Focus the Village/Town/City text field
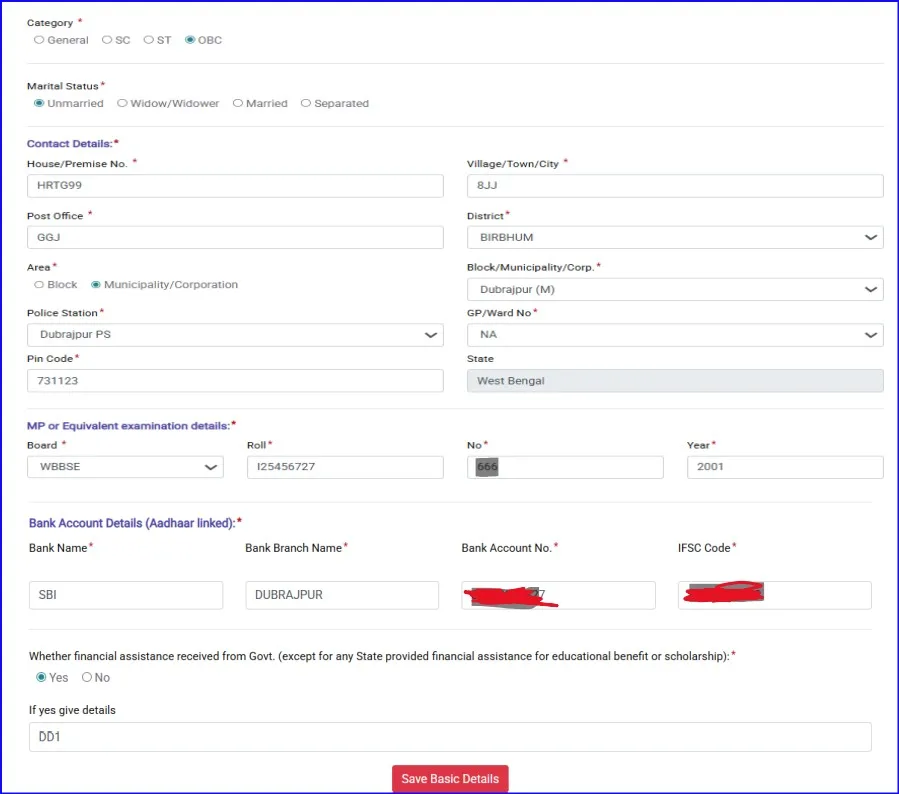The image size is (899, 794). point(674,186)
